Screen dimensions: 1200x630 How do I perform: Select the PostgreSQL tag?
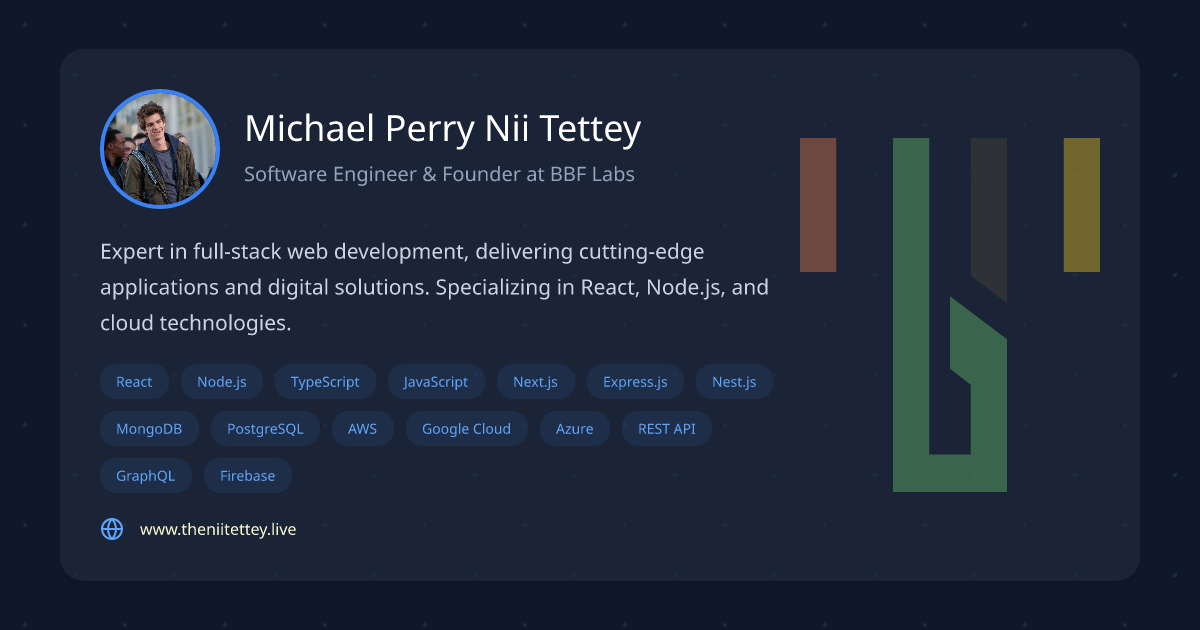tap(265, 429)
